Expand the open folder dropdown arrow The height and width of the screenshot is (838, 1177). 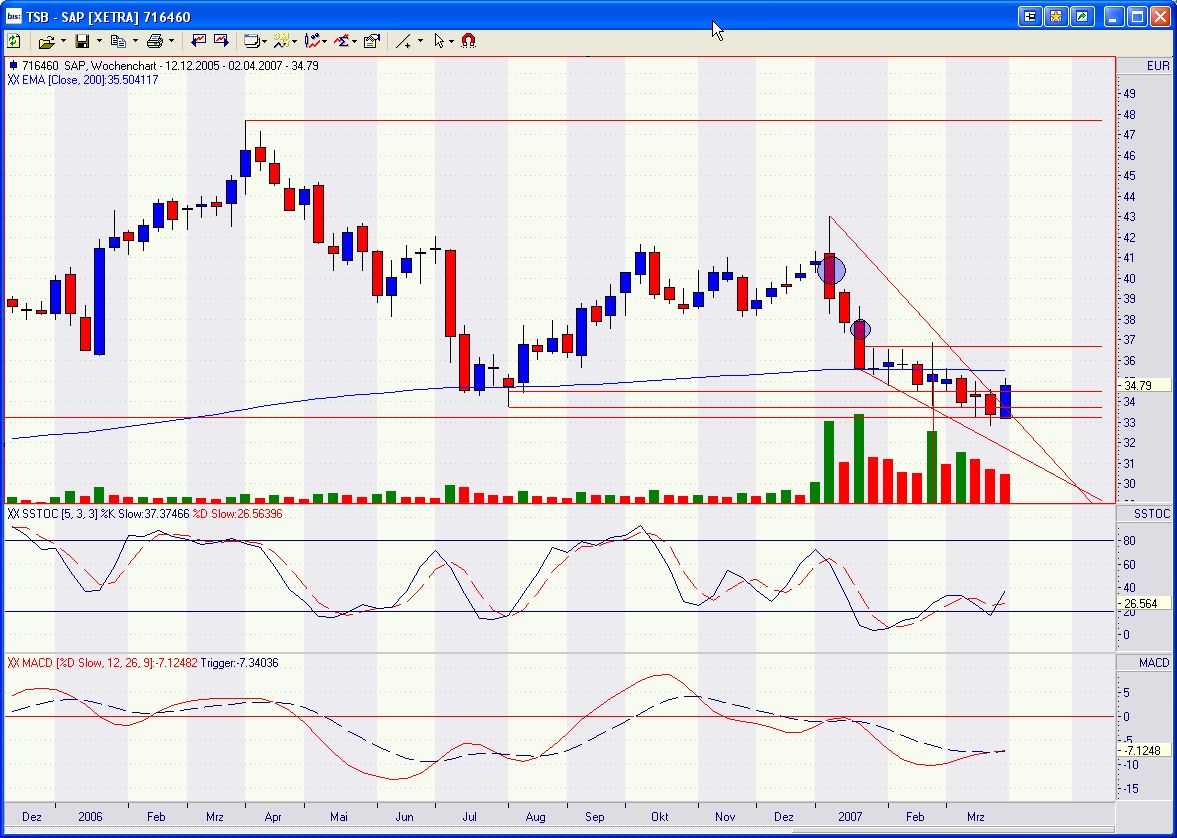click(63, 41)
